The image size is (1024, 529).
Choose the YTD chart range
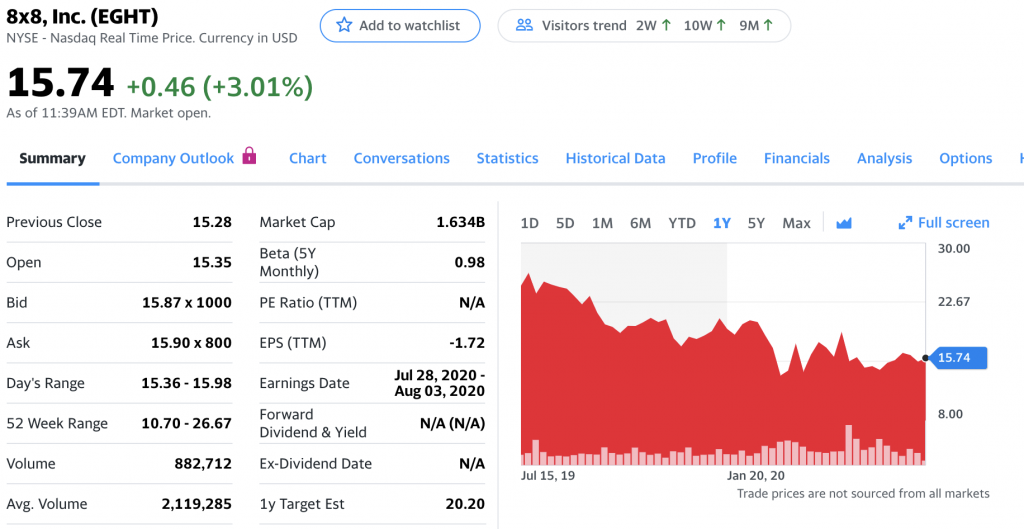[681, 223]
